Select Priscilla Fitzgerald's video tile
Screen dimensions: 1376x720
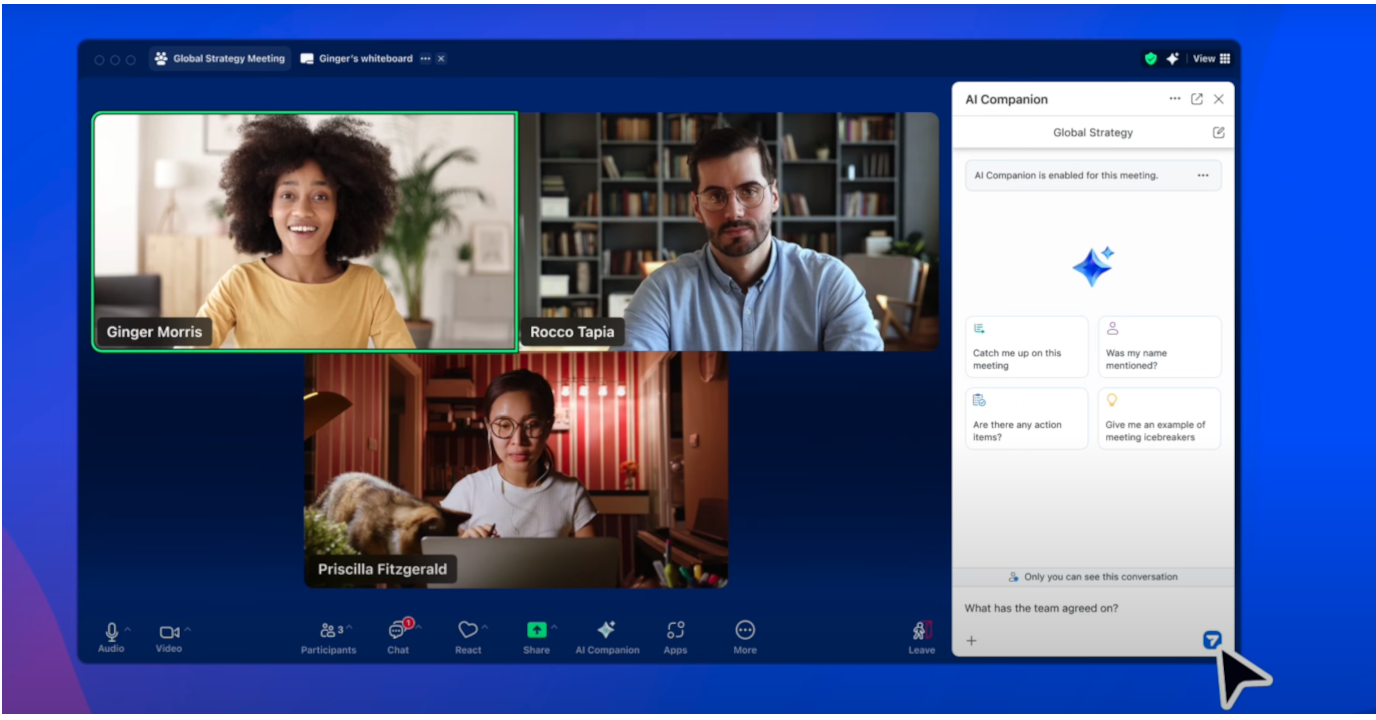click(516, 470)
